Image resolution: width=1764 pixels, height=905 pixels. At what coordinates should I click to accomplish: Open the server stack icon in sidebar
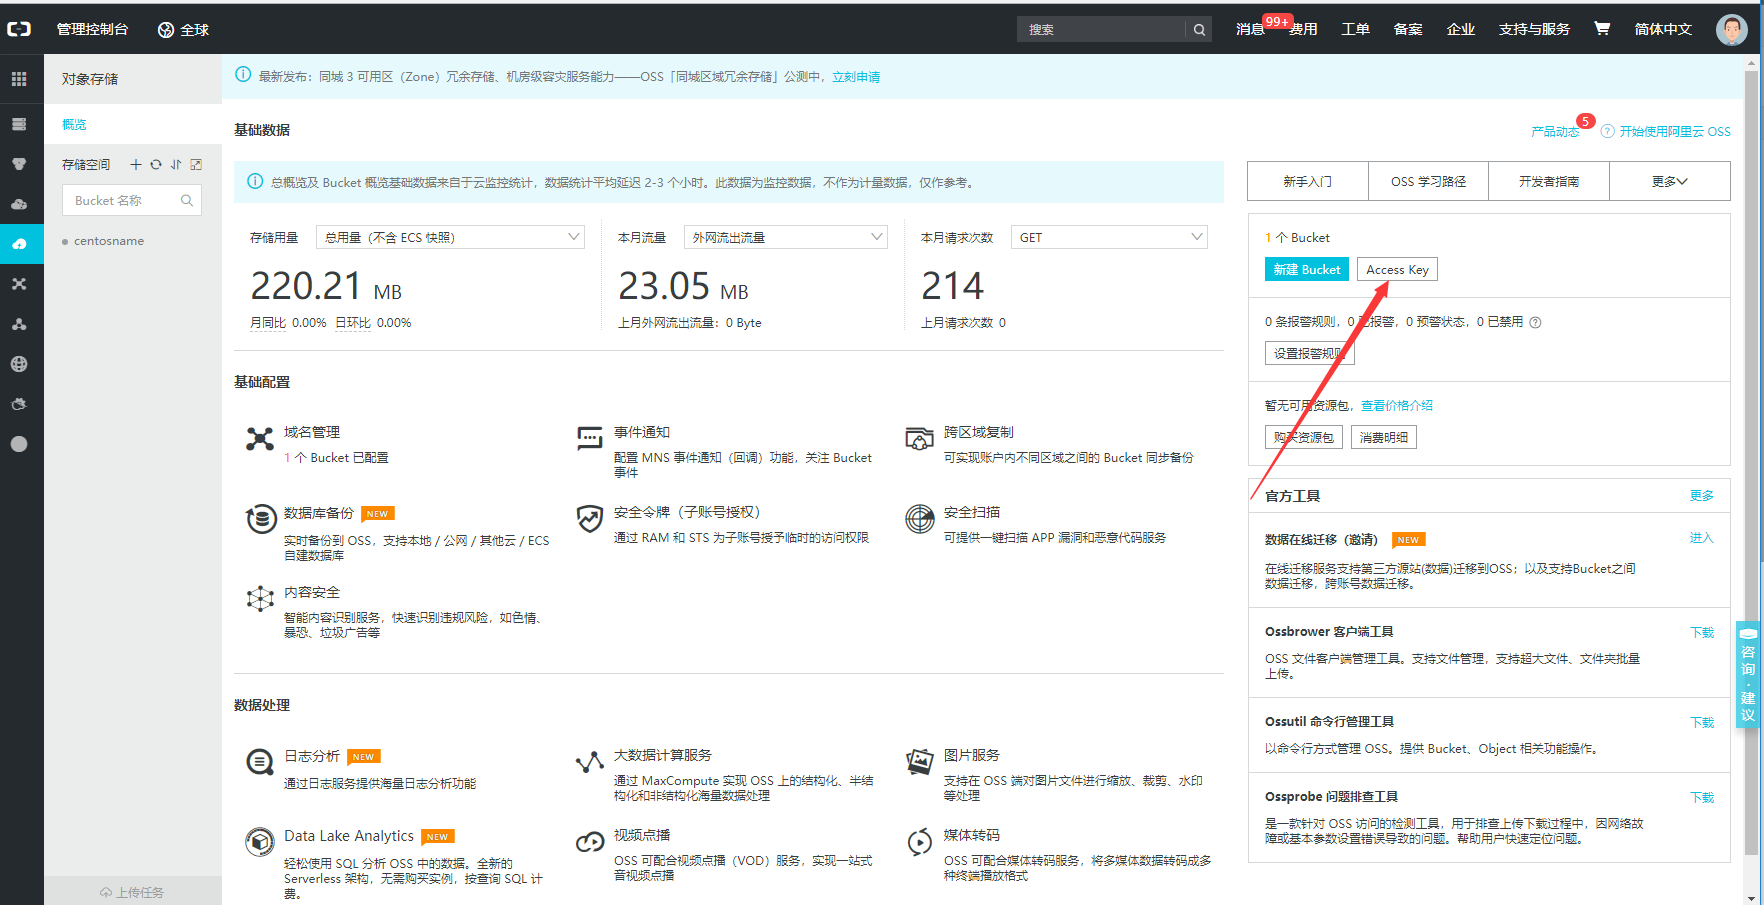point(19,124)
